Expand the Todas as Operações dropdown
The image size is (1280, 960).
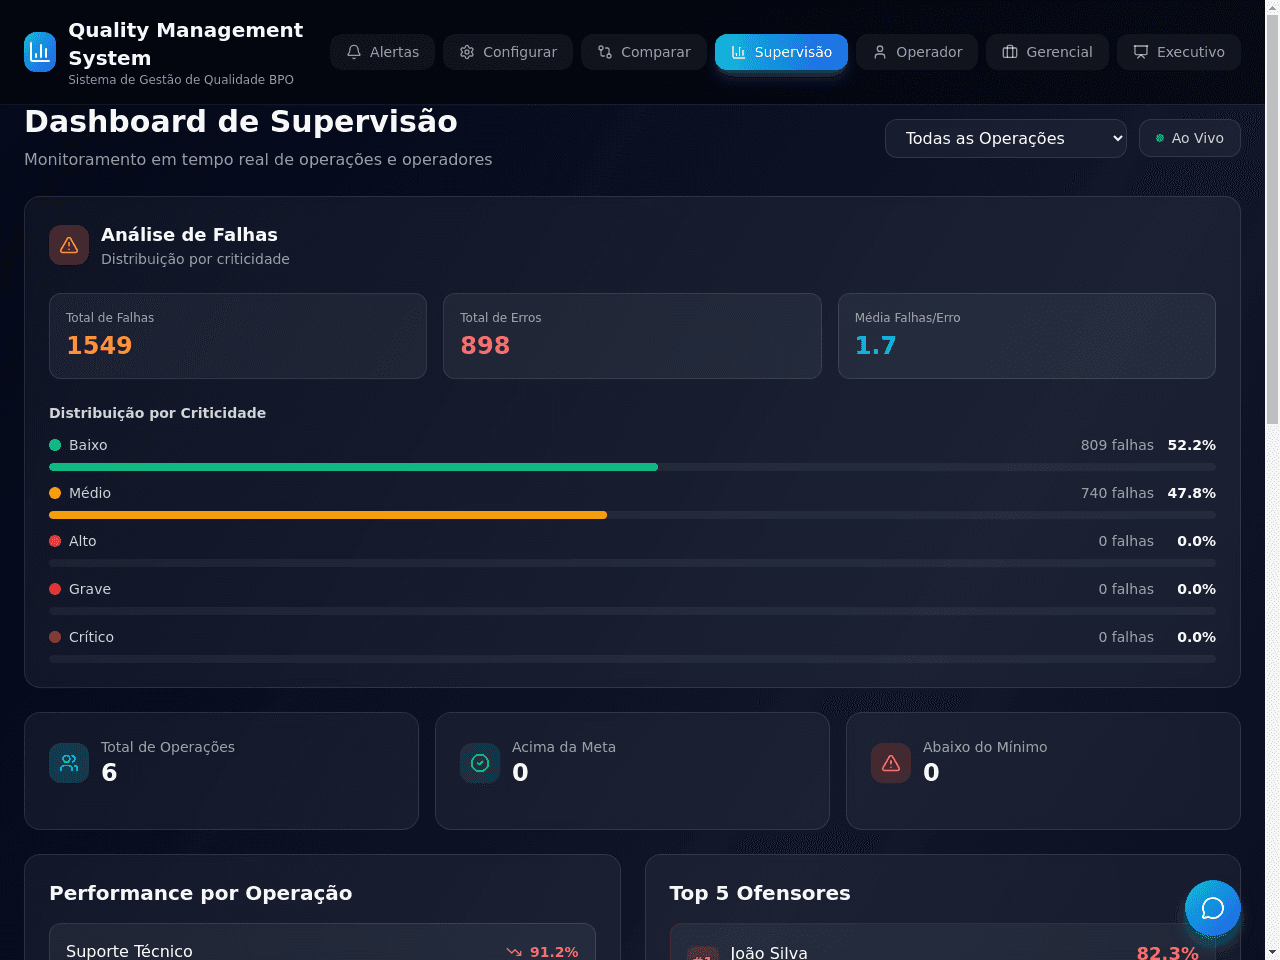(x=1006, y=138)
